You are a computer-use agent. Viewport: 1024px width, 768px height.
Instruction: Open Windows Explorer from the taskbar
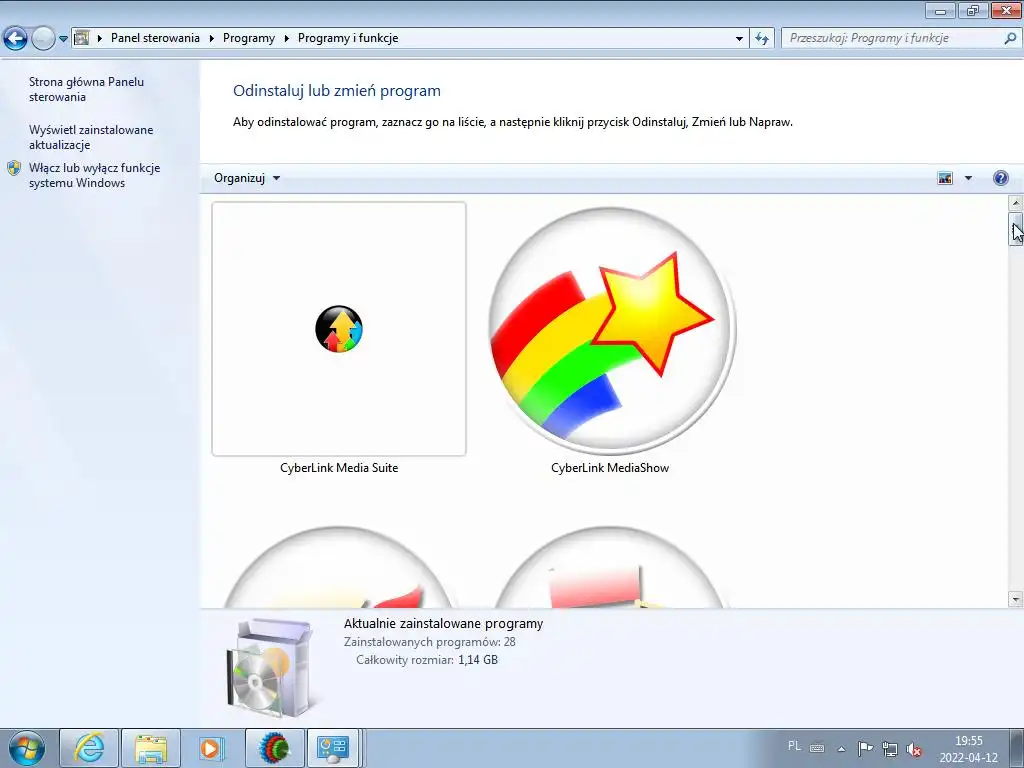[x=151, y=748]
